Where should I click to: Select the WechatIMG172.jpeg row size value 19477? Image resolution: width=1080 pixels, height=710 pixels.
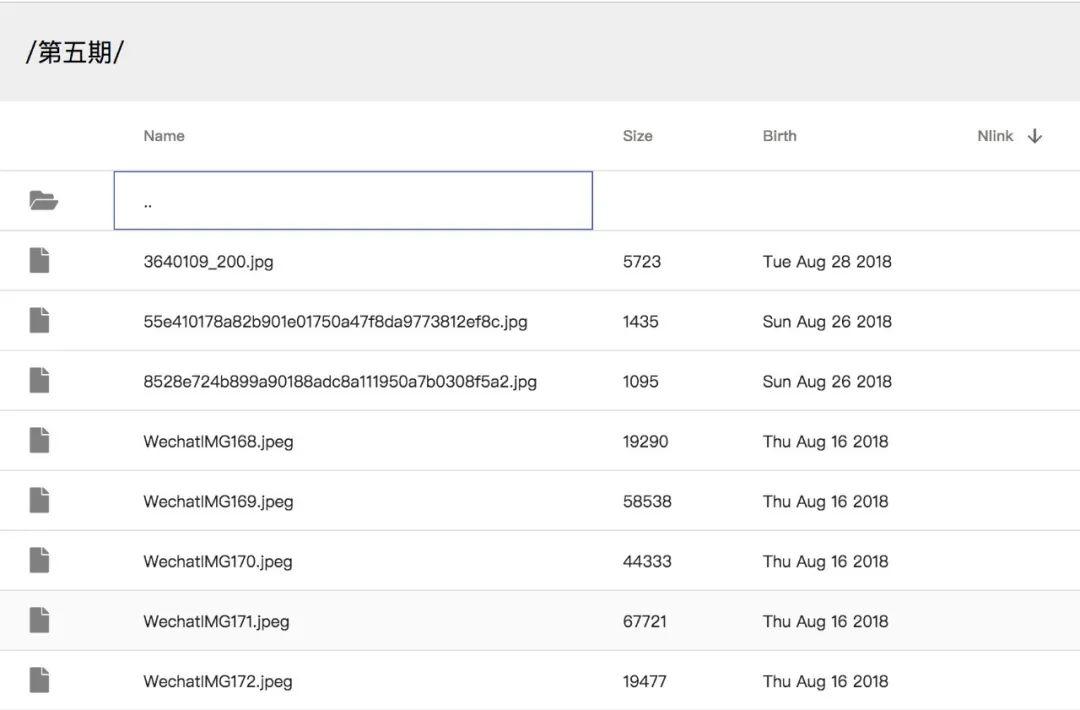(644, 682)
